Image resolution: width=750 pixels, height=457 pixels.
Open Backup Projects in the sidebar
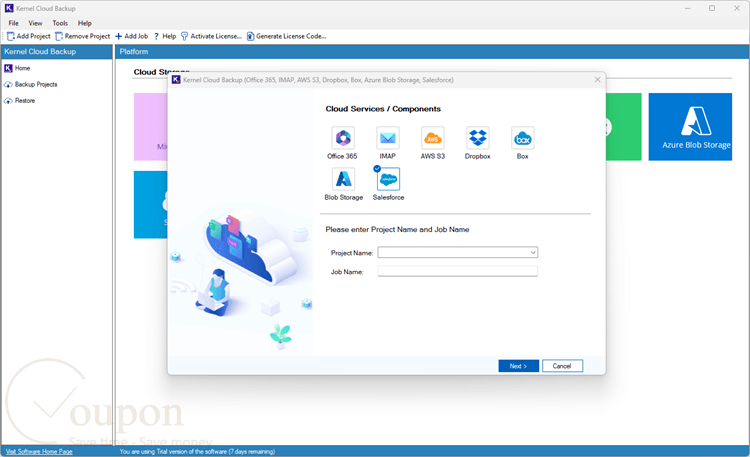coord(31,84)
